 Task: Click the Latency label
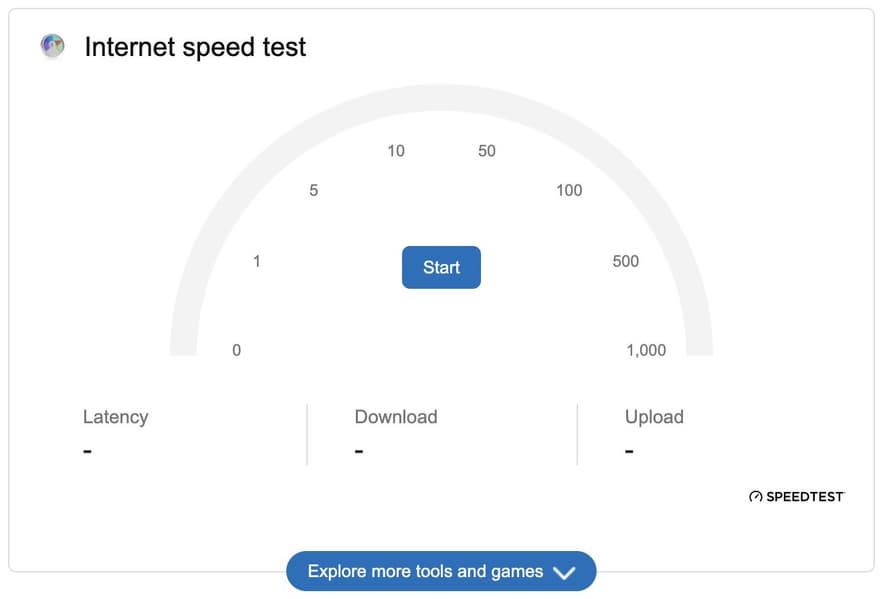point(116,417)
